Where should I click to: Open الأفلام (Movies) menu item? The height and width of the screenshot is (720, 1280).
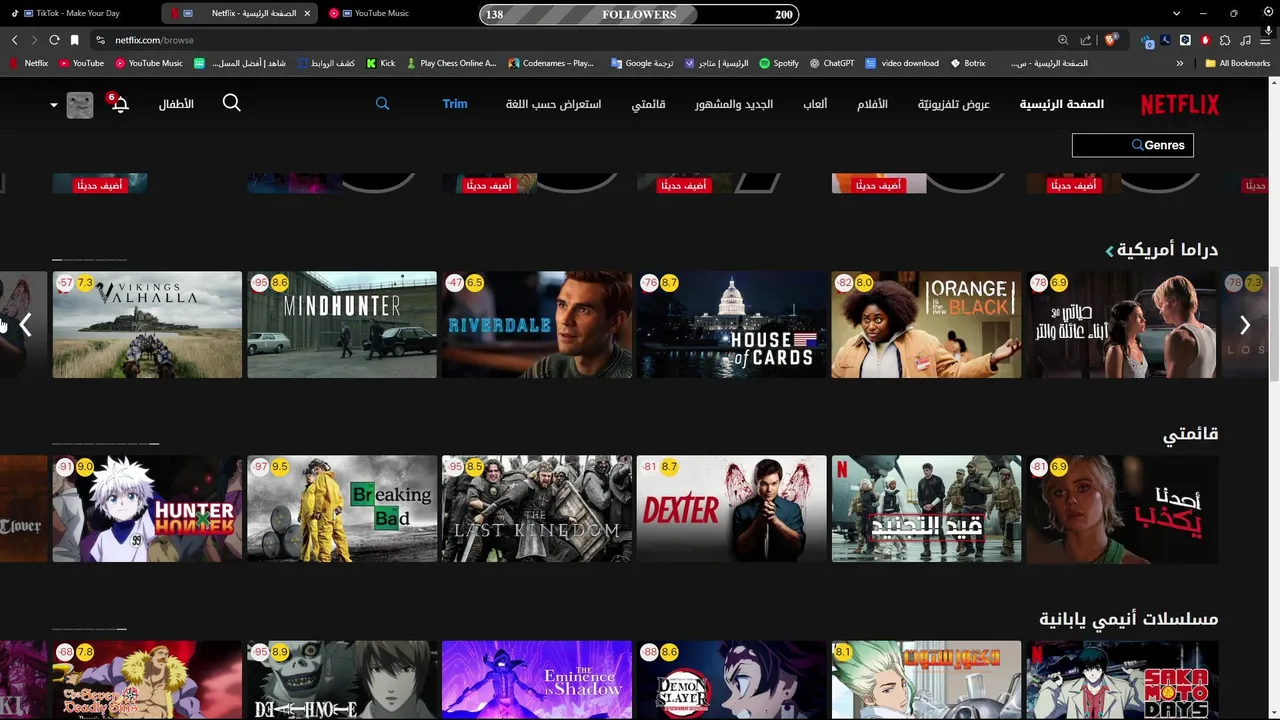coord(872,104)
